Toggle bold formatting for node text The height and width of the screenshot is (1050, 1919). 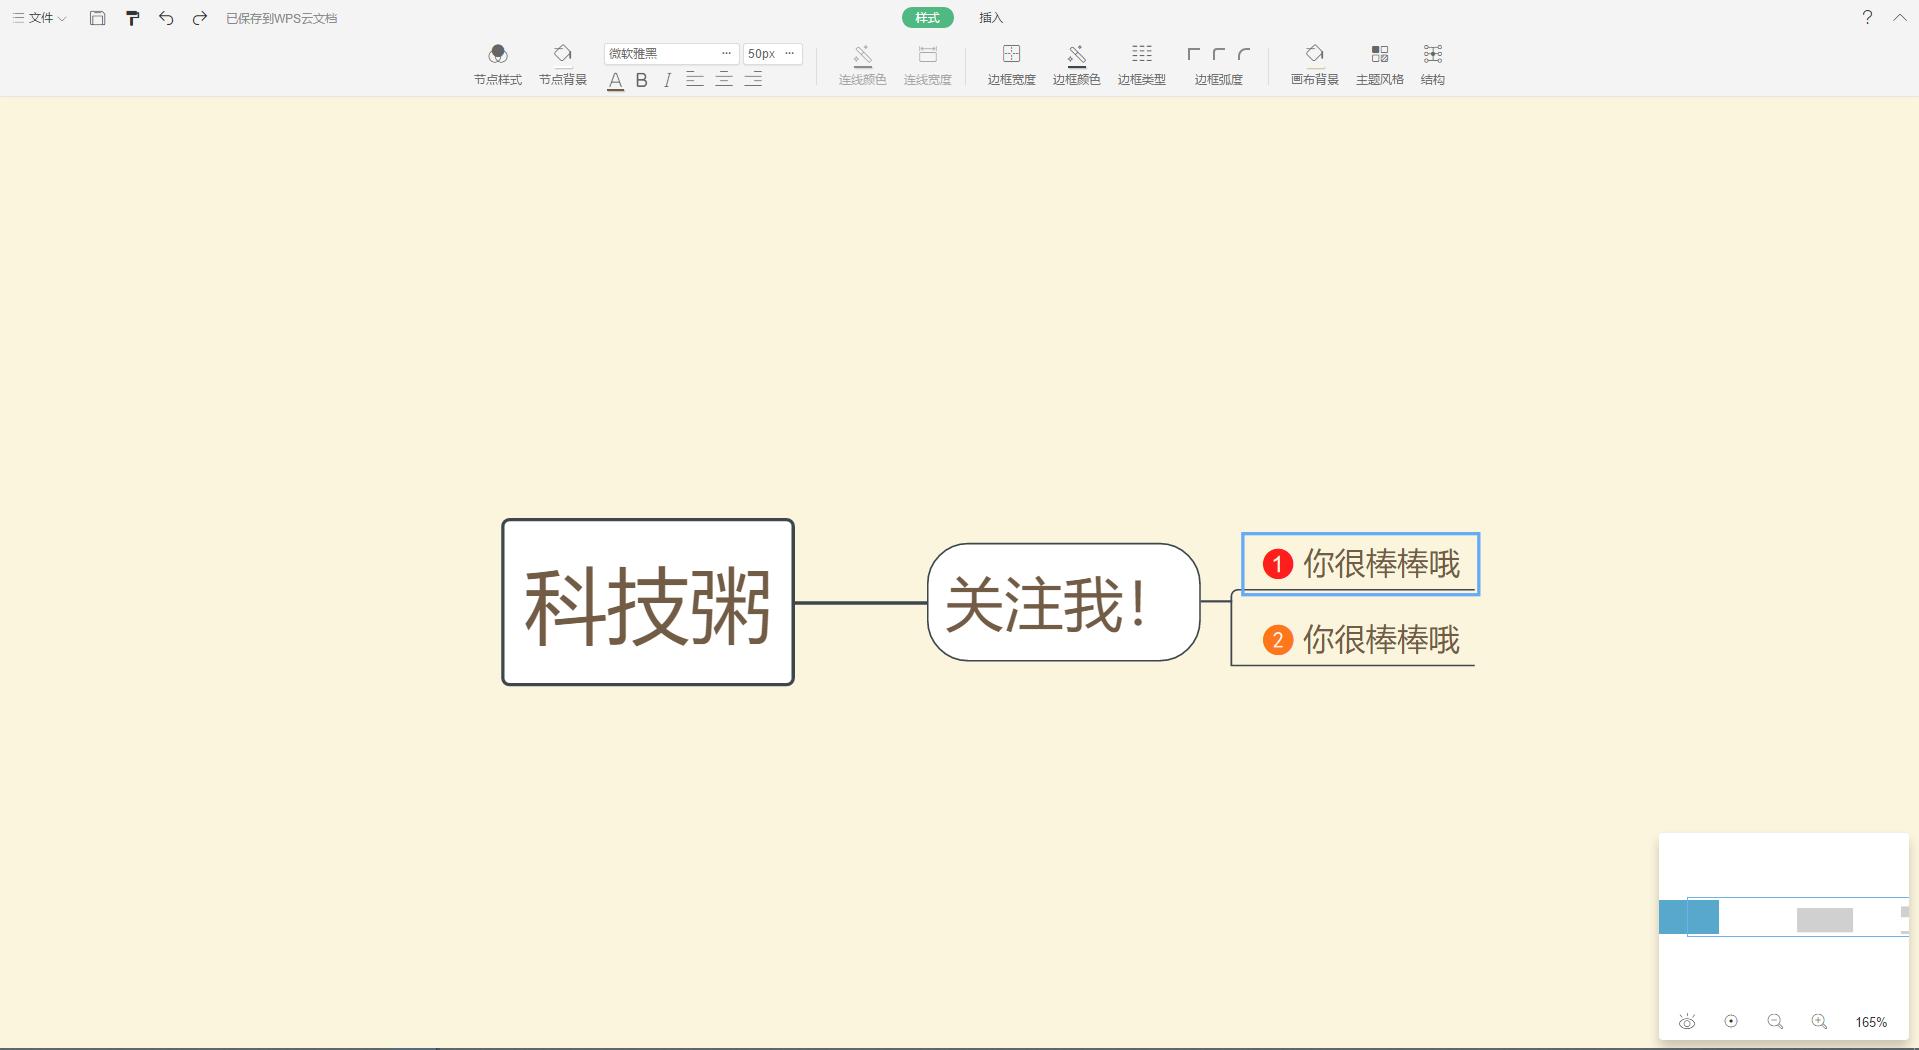641,81
